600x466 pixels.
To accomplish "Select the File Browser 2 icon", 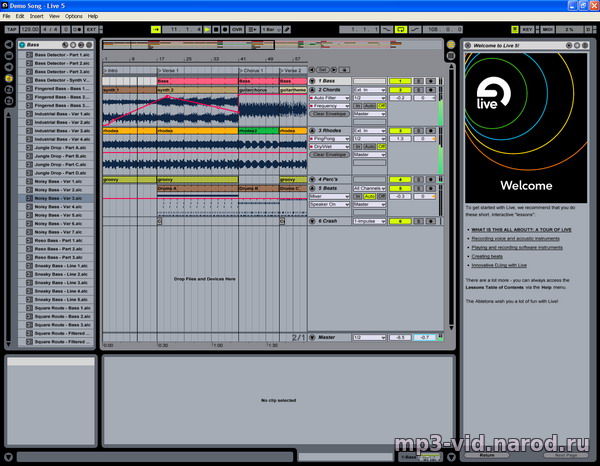I will pyautogui.click(x=9, y=90).
